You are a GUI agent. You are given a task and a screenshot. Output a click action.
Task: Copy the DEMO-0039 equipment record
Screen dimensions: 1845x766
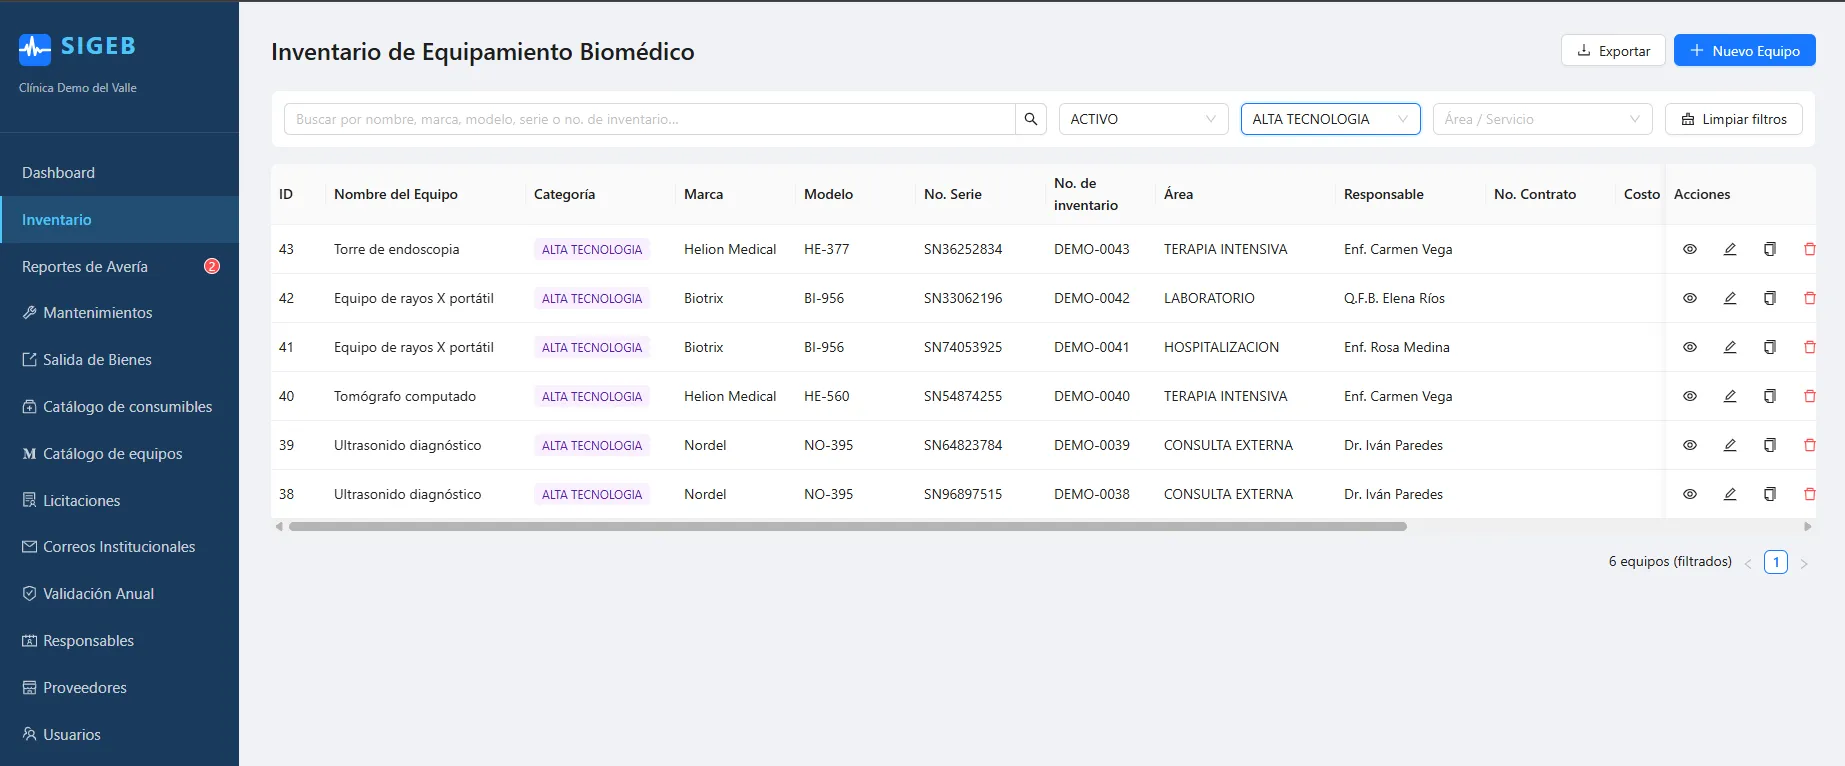[1770, 445]
